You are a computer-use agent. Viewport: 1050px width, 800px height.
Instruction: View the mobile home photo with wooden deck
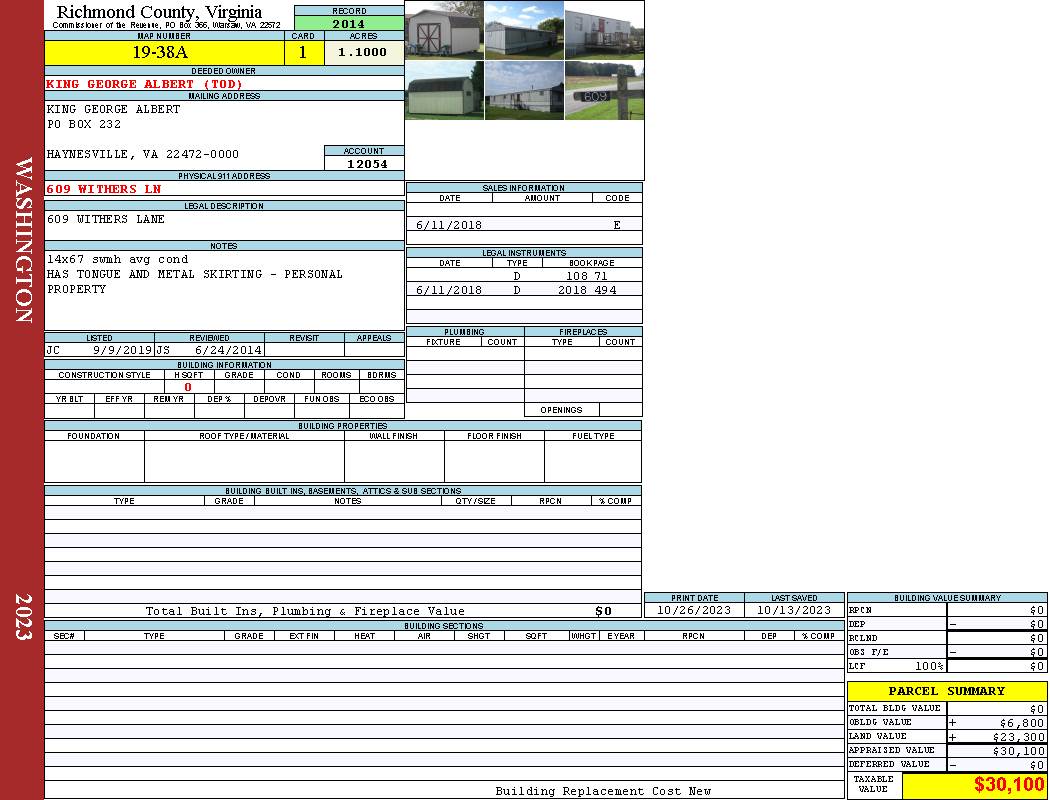[x=604, y=30]
